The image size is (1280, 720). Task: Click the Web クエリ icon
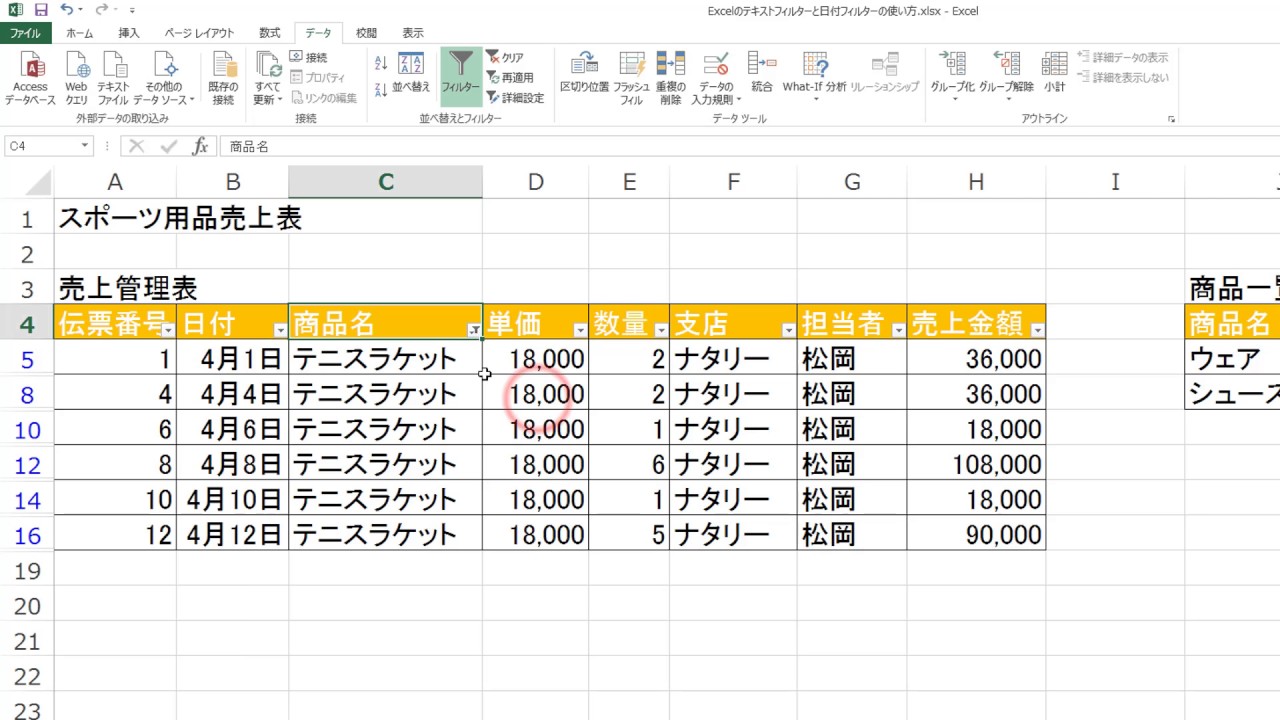tap(77, 79)
